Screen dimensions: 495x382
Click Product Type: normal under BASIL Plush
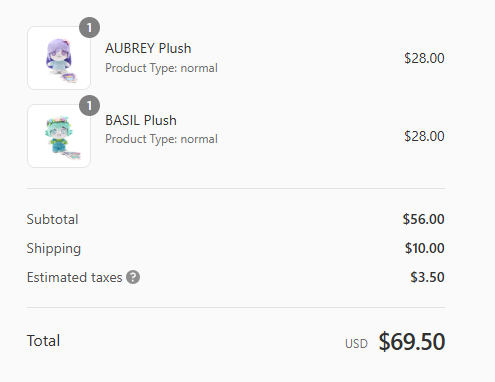click(161, 139)
